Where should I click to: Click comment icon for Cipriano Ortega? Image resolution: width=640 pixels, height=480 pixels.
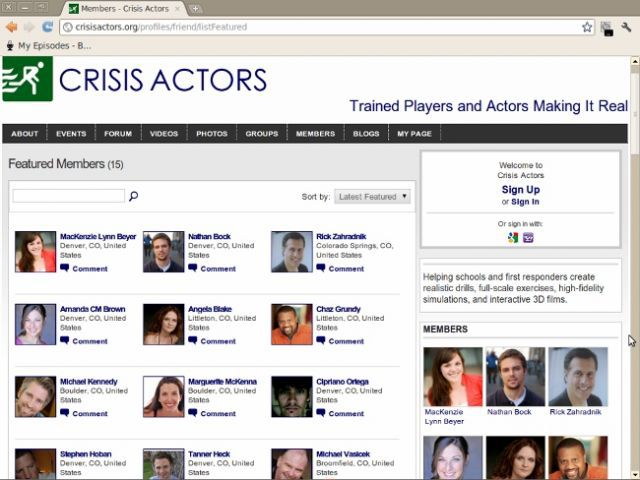coord(321,413)
